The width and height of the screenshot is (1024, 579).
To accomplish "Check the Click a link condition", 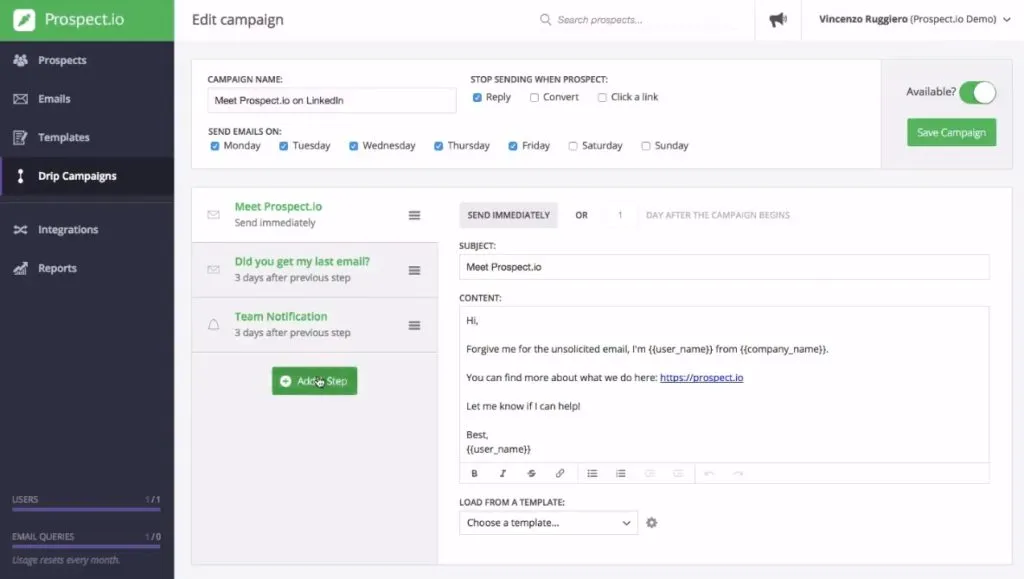I will (x=602, y=97).
